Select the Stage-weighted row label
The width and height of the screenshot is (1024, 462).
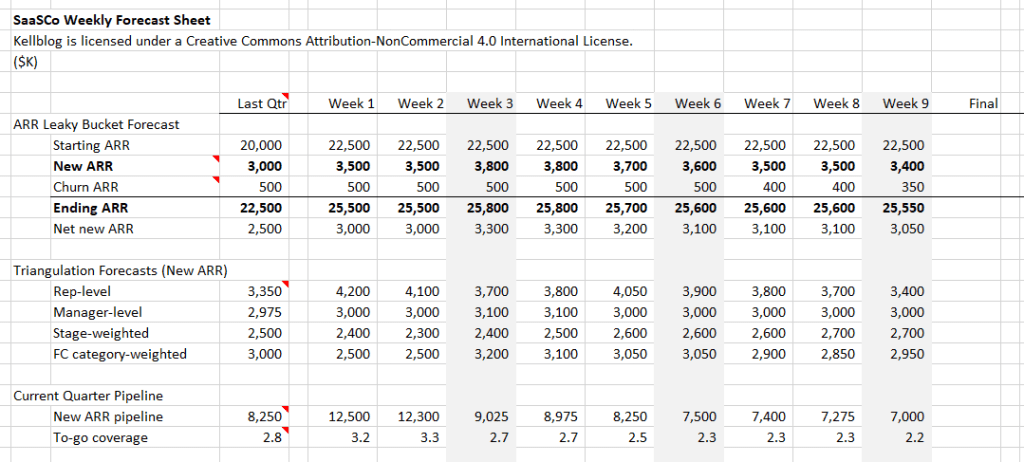tap(100, 333)
